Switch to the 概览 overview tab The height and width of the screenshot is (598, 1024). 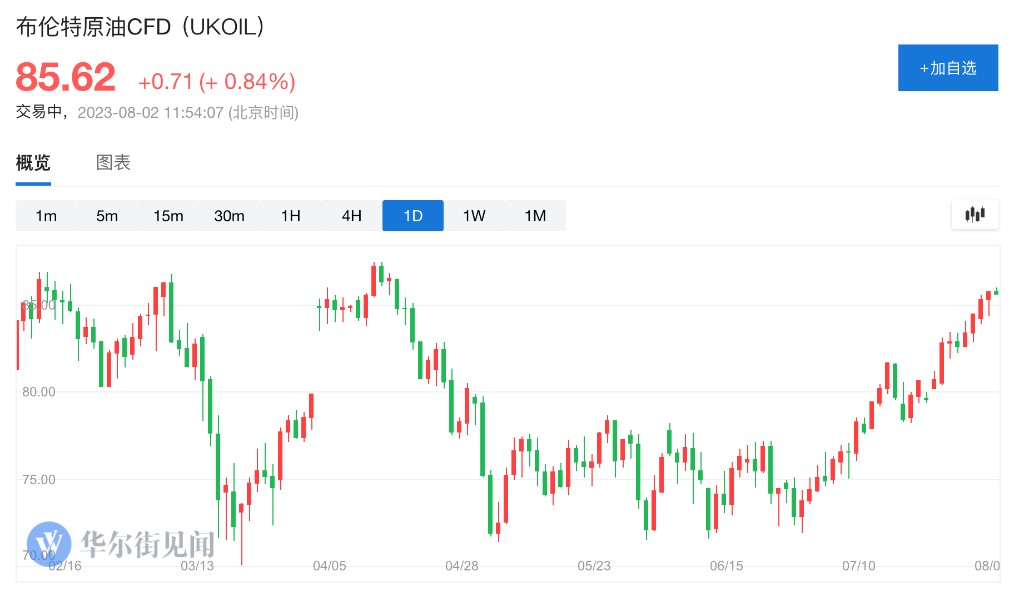[33, 163]
